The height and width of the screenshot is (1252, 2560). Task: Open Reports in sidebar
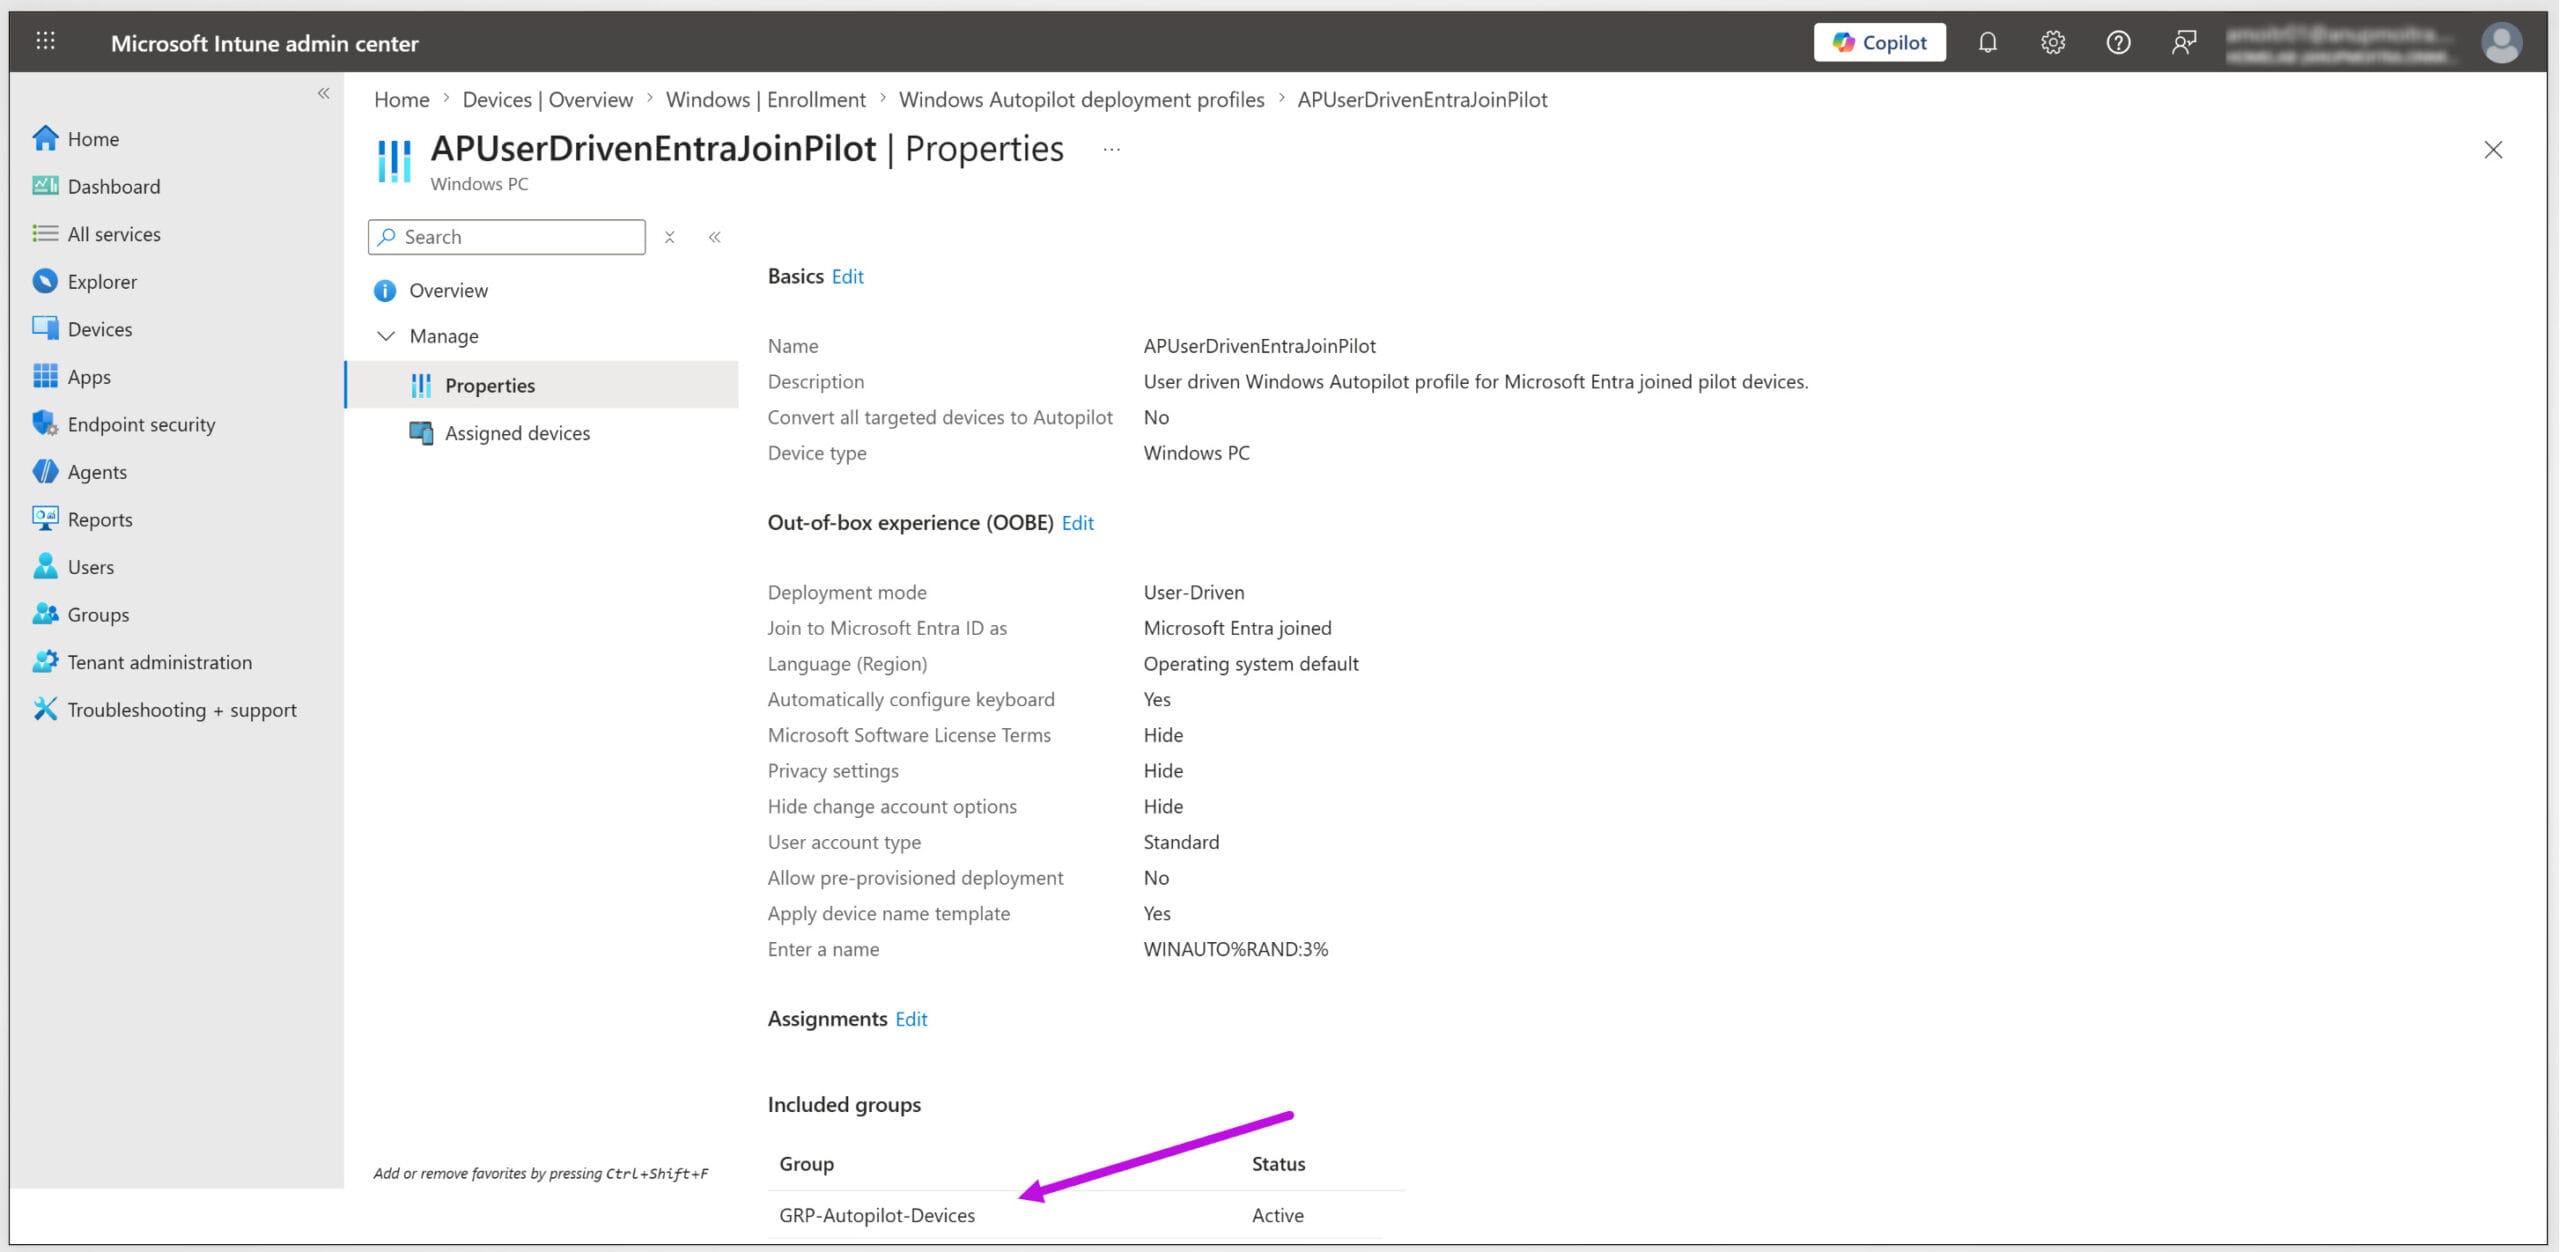[100, 519]
